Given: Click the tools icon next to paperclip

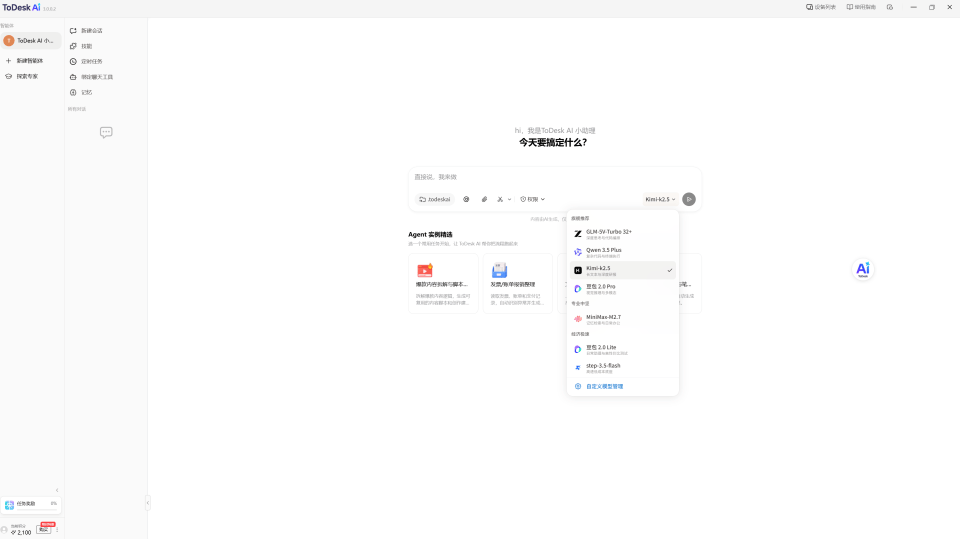Looking at the screenshot, I should coord(500,199).
